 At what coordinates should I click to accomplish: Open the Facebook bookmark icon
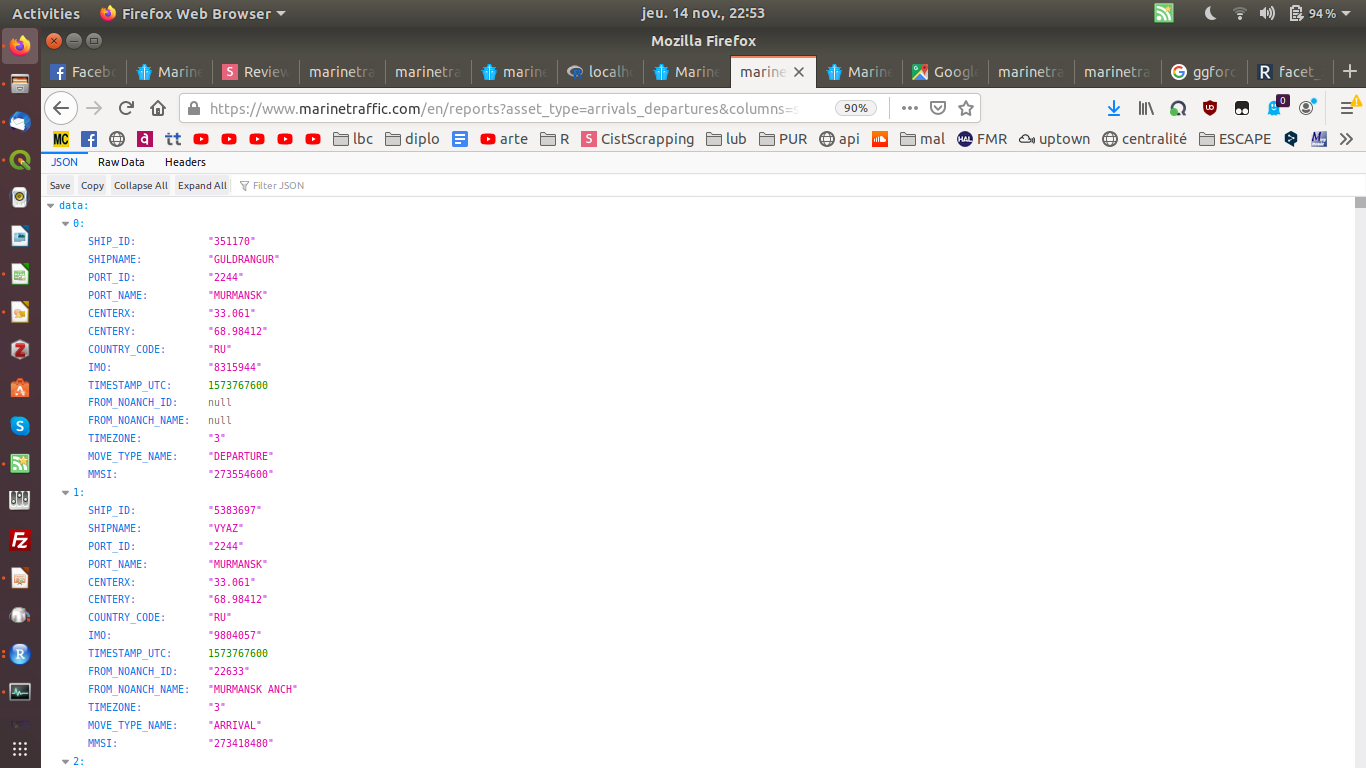(x=89, y=139)
